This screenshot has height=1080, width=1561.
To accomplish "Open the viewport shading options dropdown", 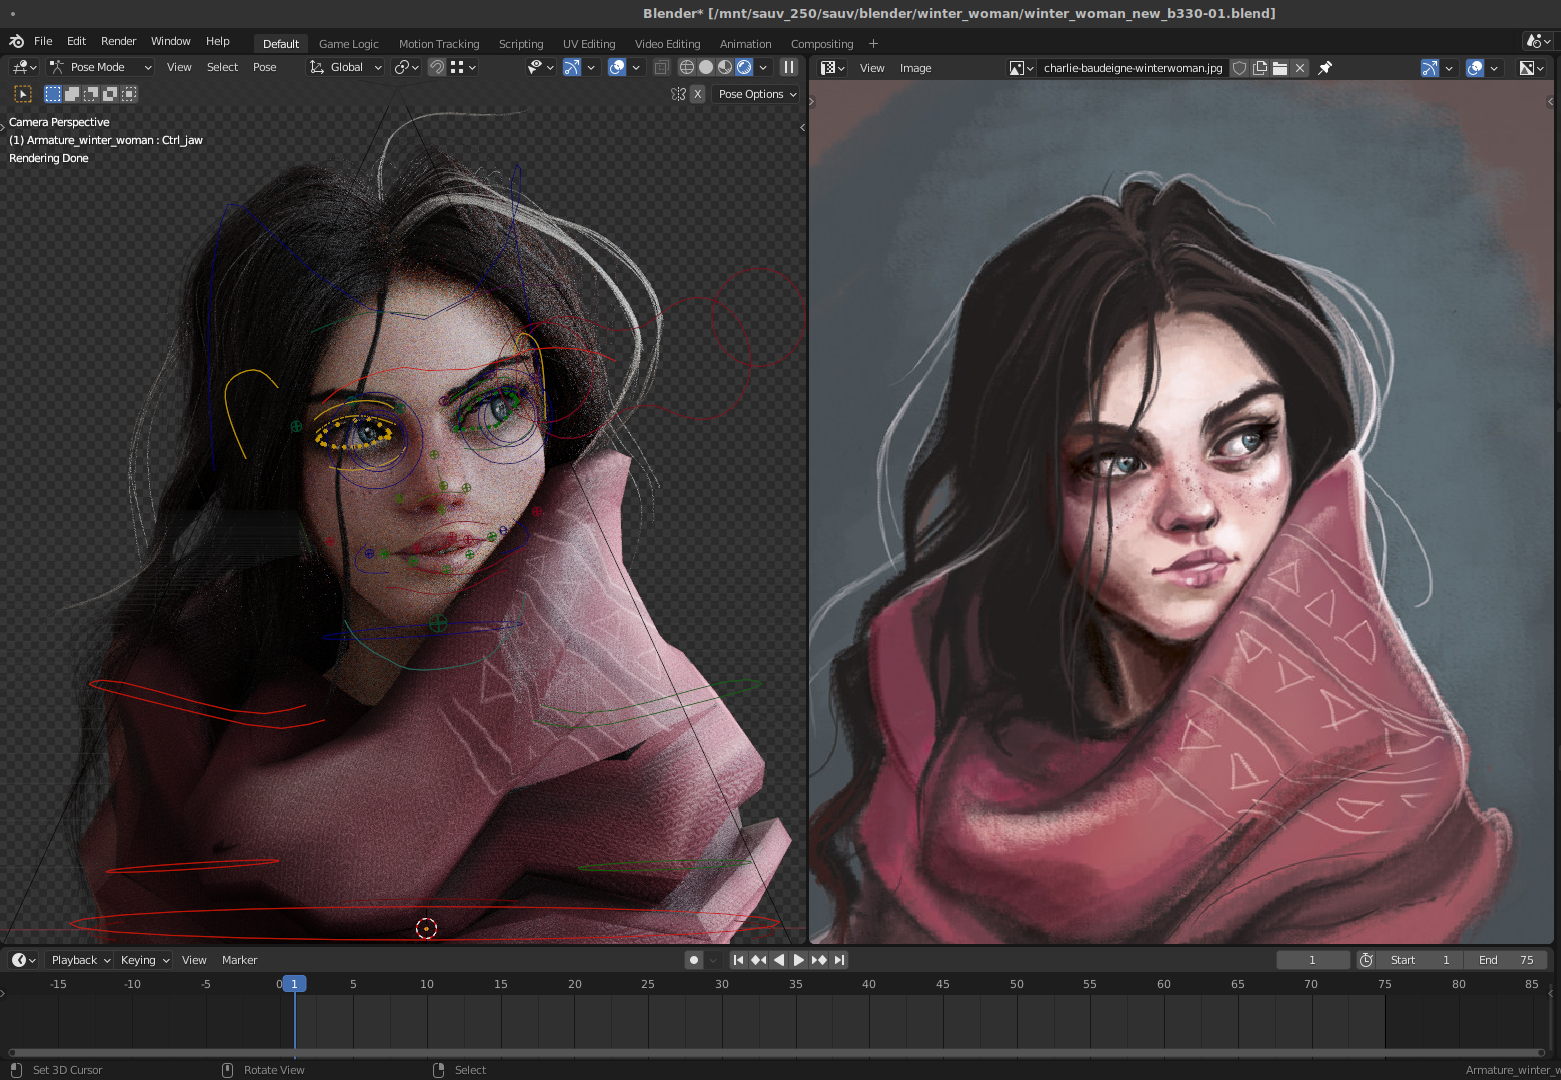I will pyautogui.click(x=763, y=67).
